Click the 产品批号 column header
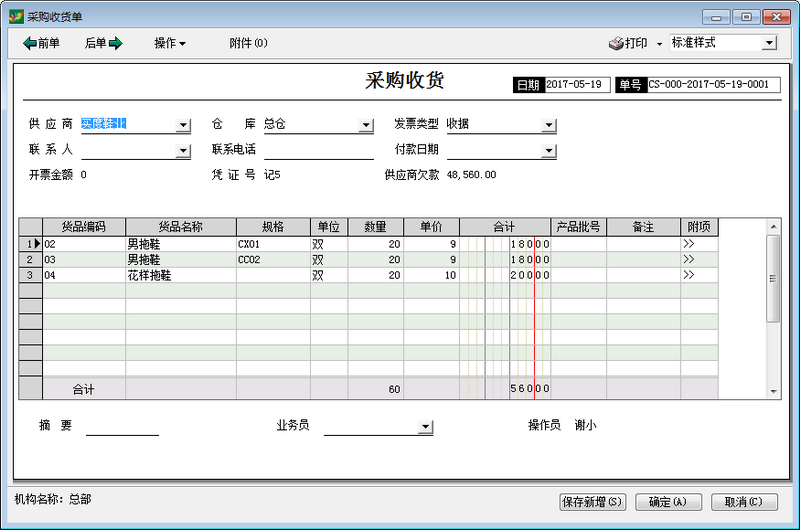This screenshot has width=800, height=530. click(x=579, y=227)
